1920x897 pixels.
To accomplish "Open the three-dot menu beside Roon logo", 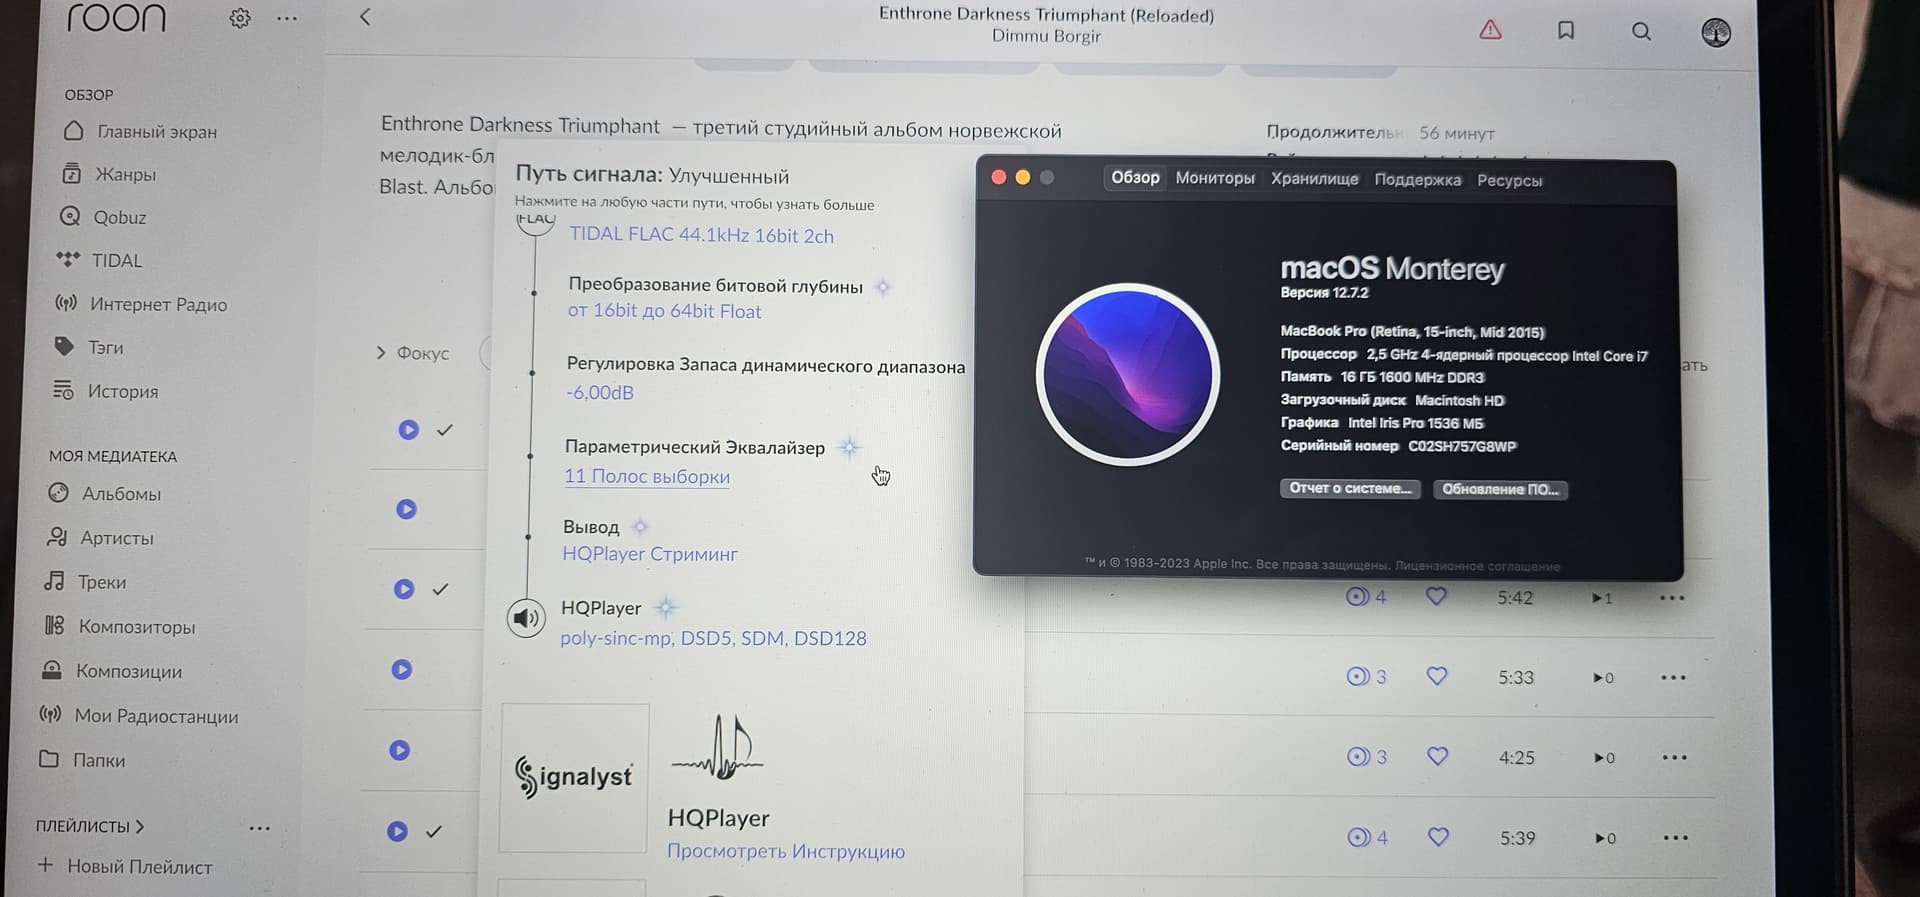I will 287,18.
